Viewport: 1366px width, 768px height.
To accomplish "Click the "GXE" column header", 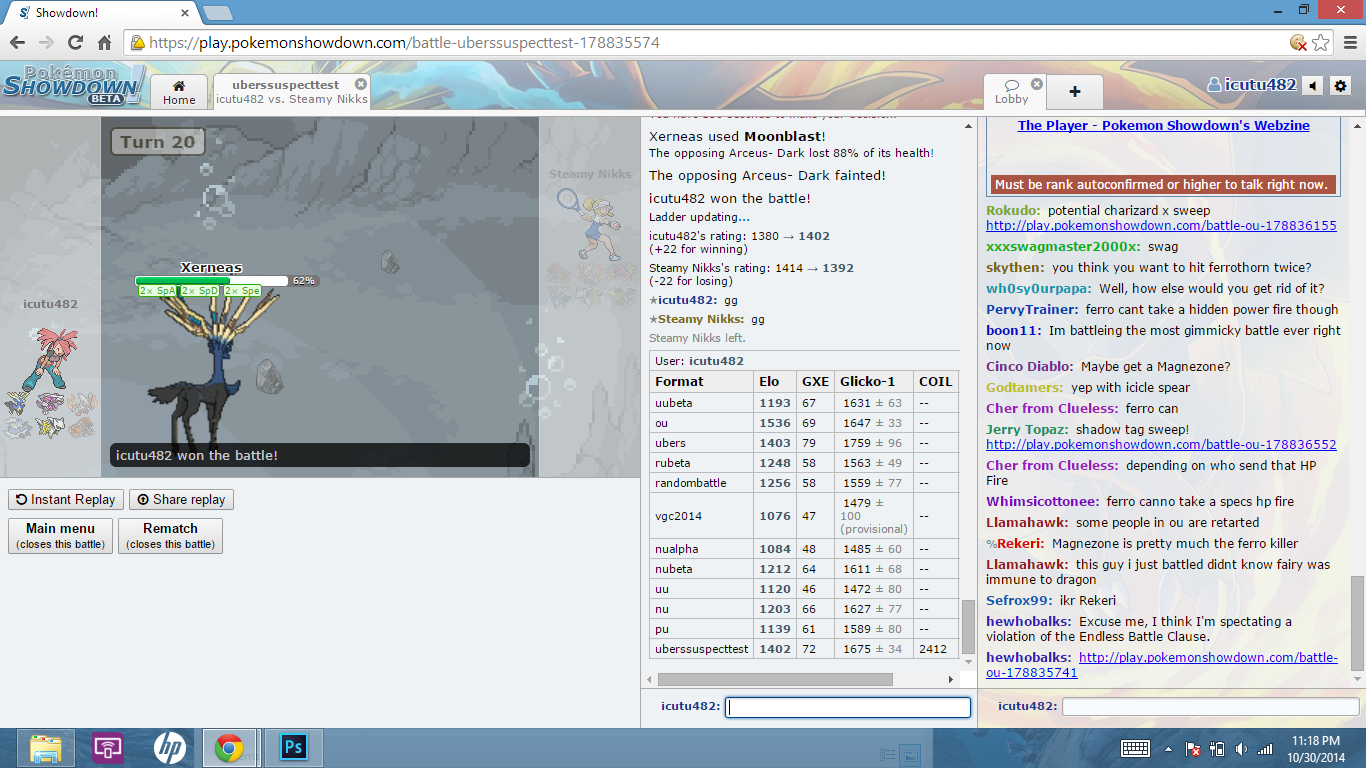I will coord(815,381).
